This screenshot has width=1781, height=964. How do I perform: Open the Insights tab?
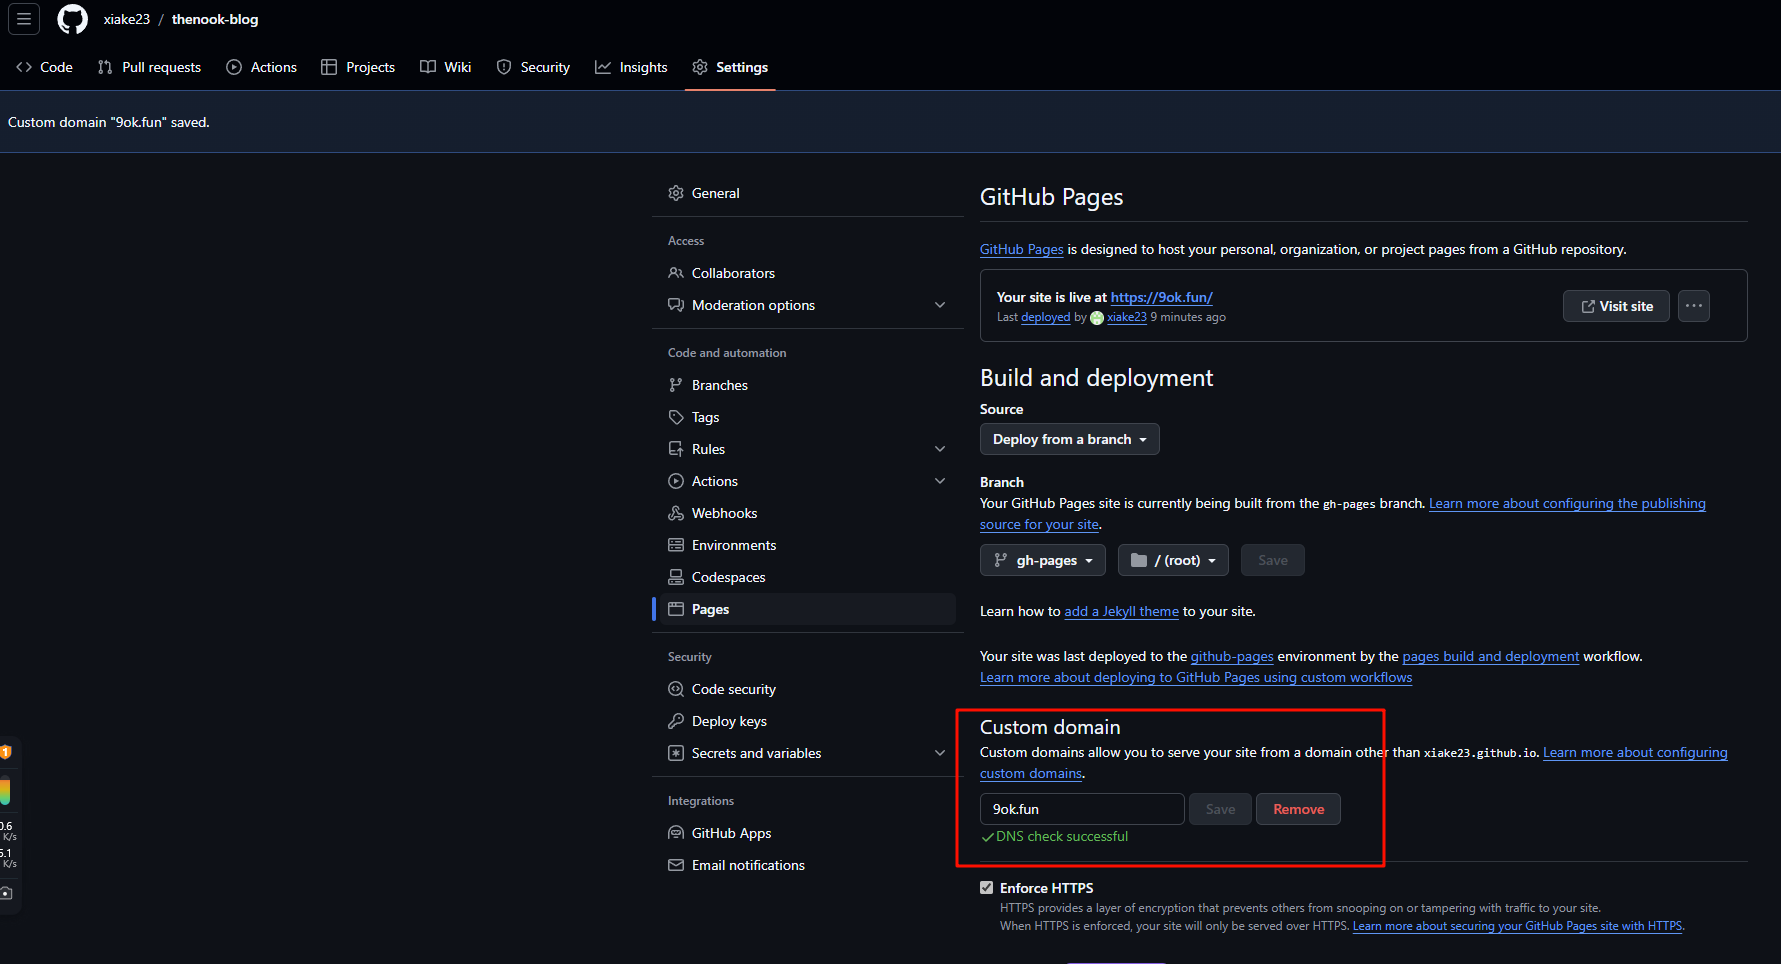[x=631, y=67]
